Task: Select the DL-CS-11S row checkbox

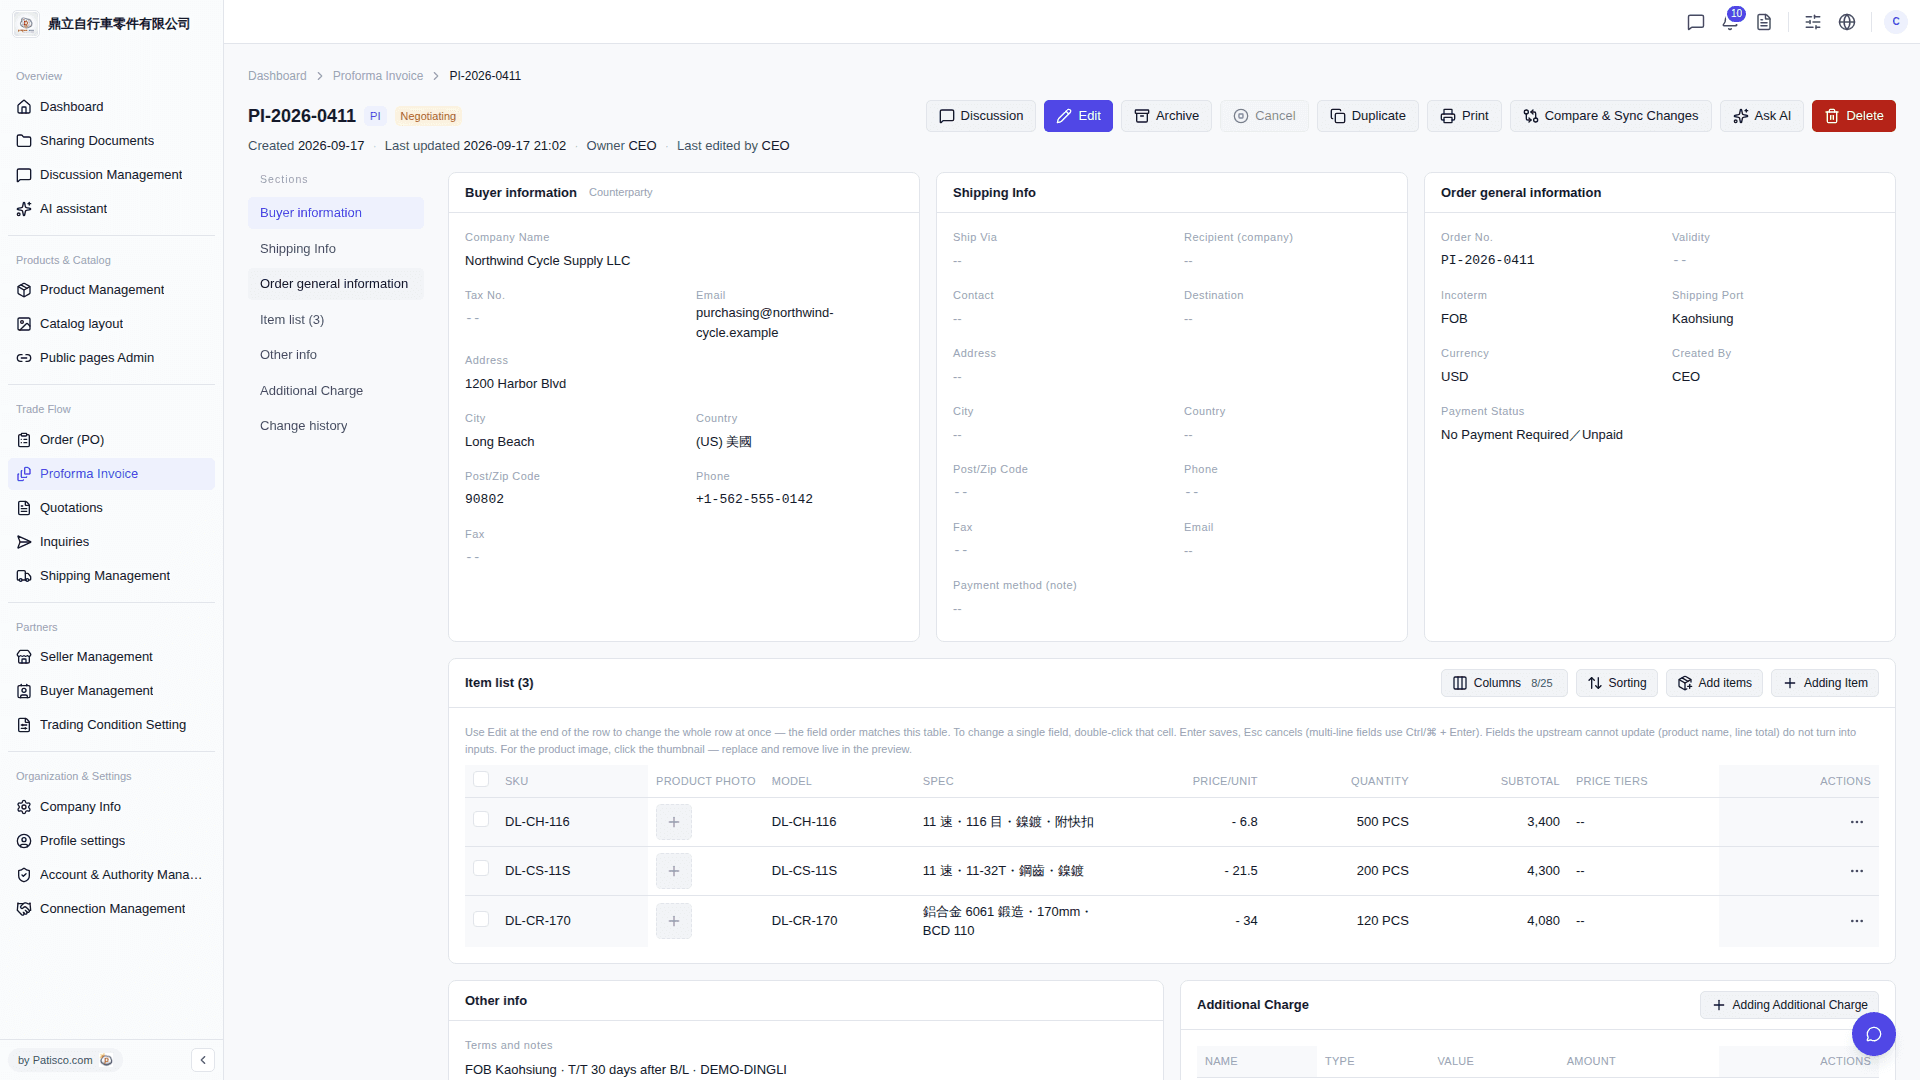Action: pos(481,869)
